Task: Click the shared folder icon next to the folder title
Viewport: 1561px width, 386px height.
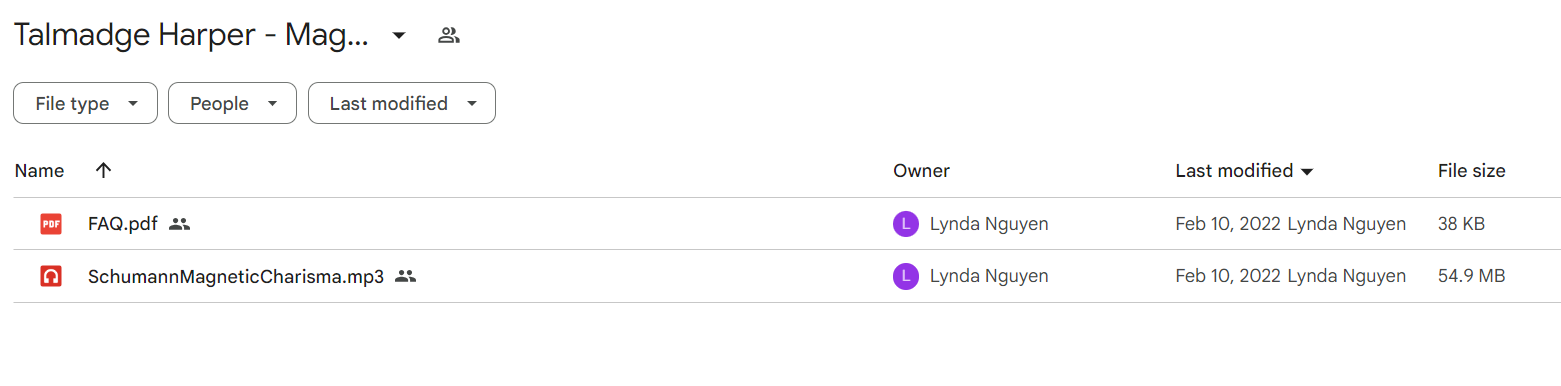Action: (x=449, y=36)
